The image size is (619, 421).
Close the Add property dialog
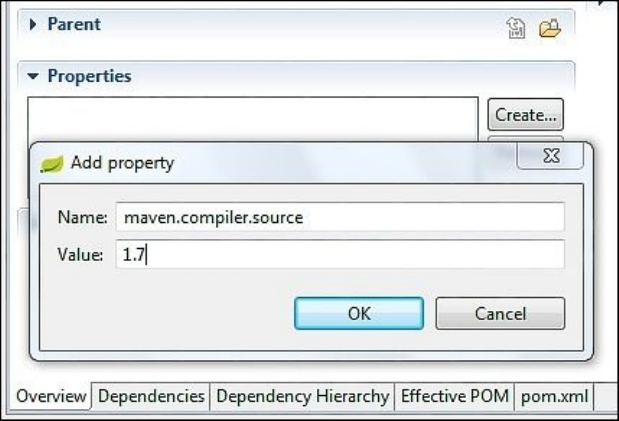(550, 157)
